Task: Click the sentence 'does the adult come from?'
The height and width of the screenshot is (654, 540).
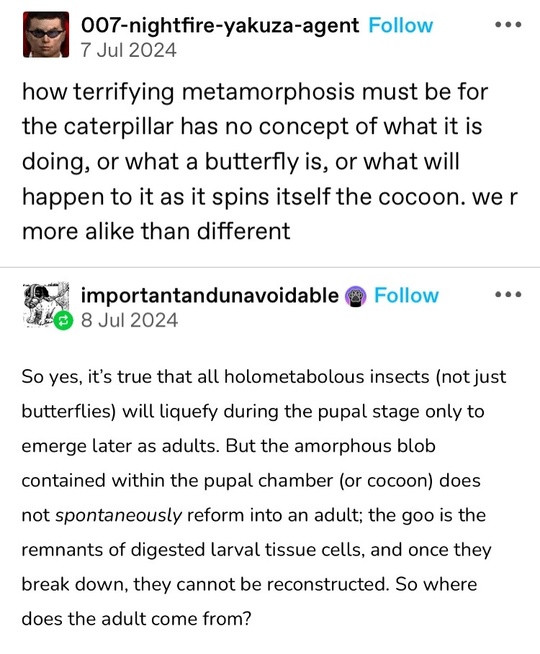Action: click(x=136, y=619)
